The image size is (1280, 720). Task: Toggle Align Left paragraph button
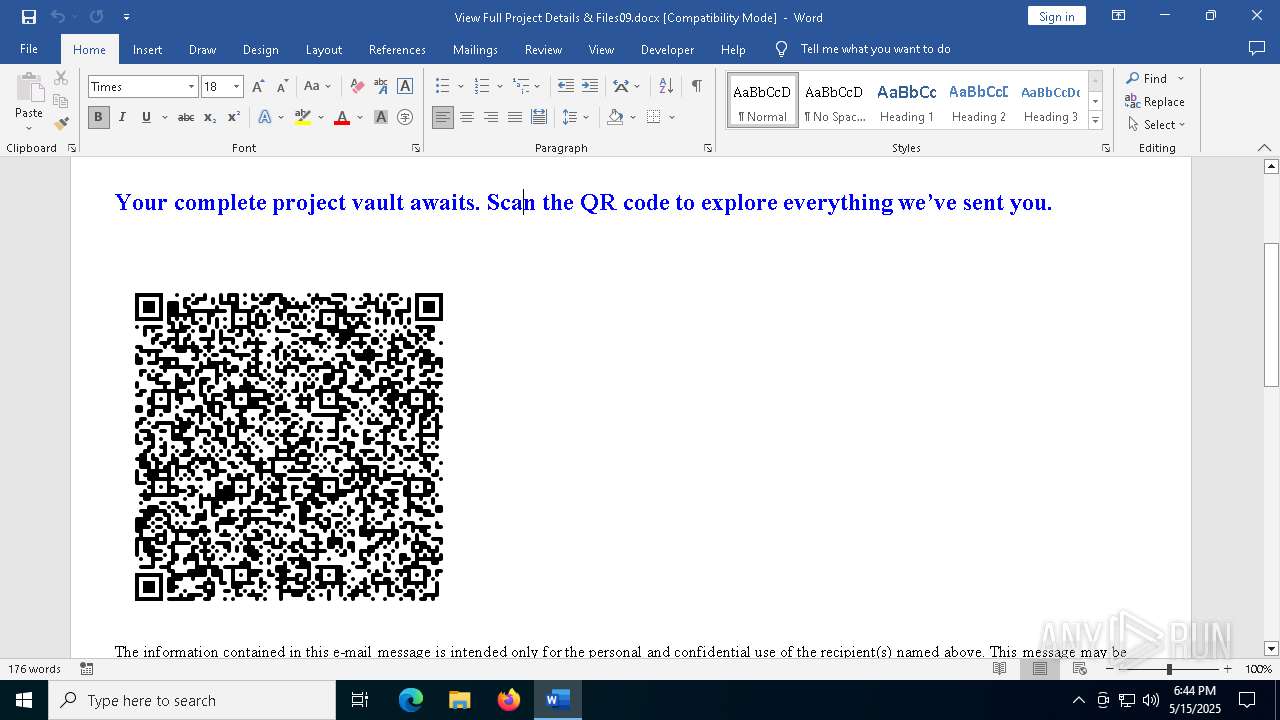(443, 118)
